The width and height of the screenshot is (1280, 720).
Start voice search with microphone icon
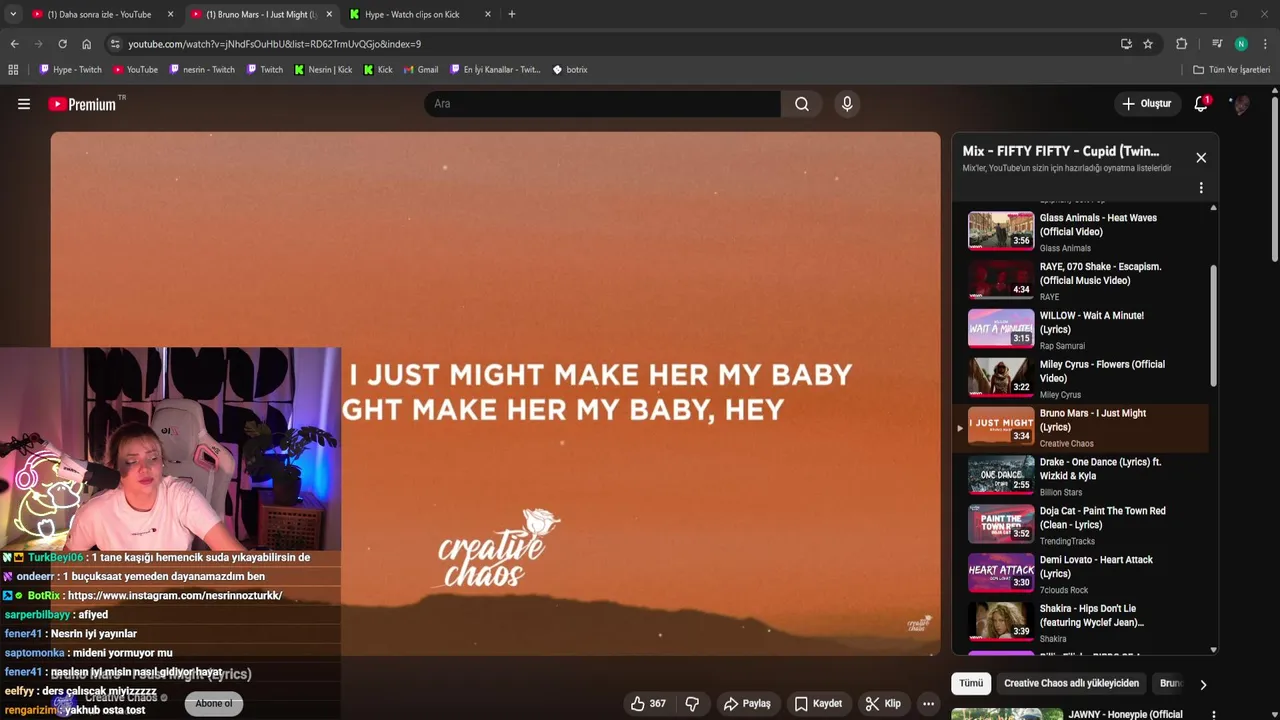[x=847, y=104]
